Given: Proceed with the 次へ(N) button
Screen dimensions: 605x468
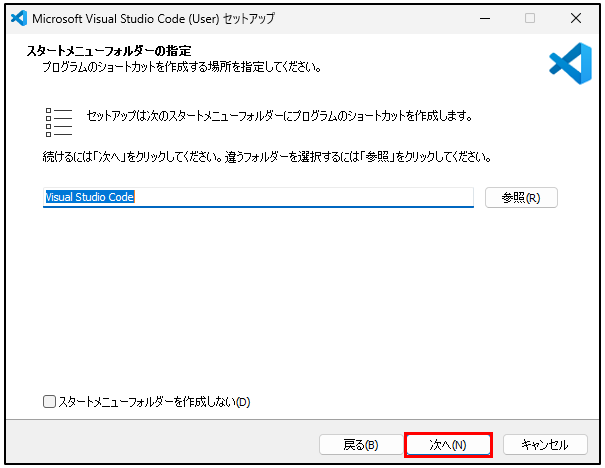Looking at the screenshot, I should (x=448, y=444).
